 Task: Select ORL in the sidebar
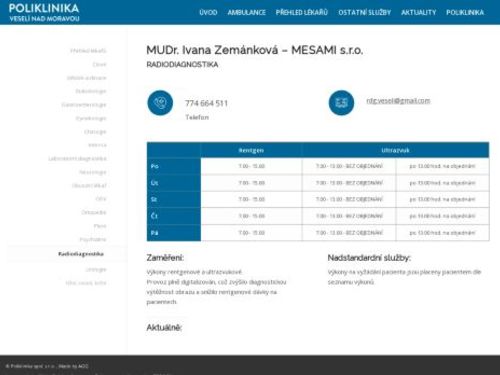click(101, 199)
